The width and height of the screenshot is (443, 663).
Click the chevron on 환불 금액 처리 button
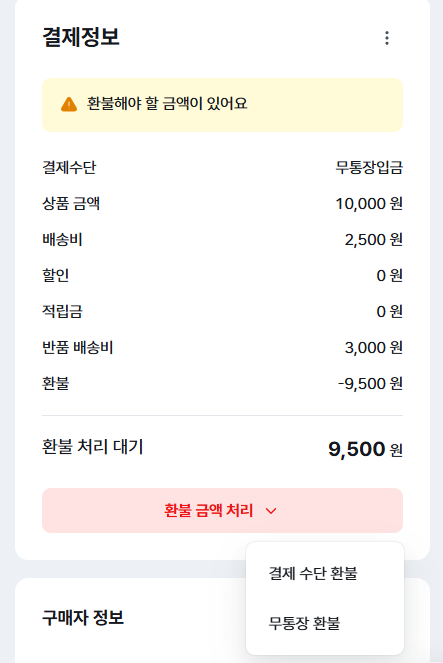271,511
